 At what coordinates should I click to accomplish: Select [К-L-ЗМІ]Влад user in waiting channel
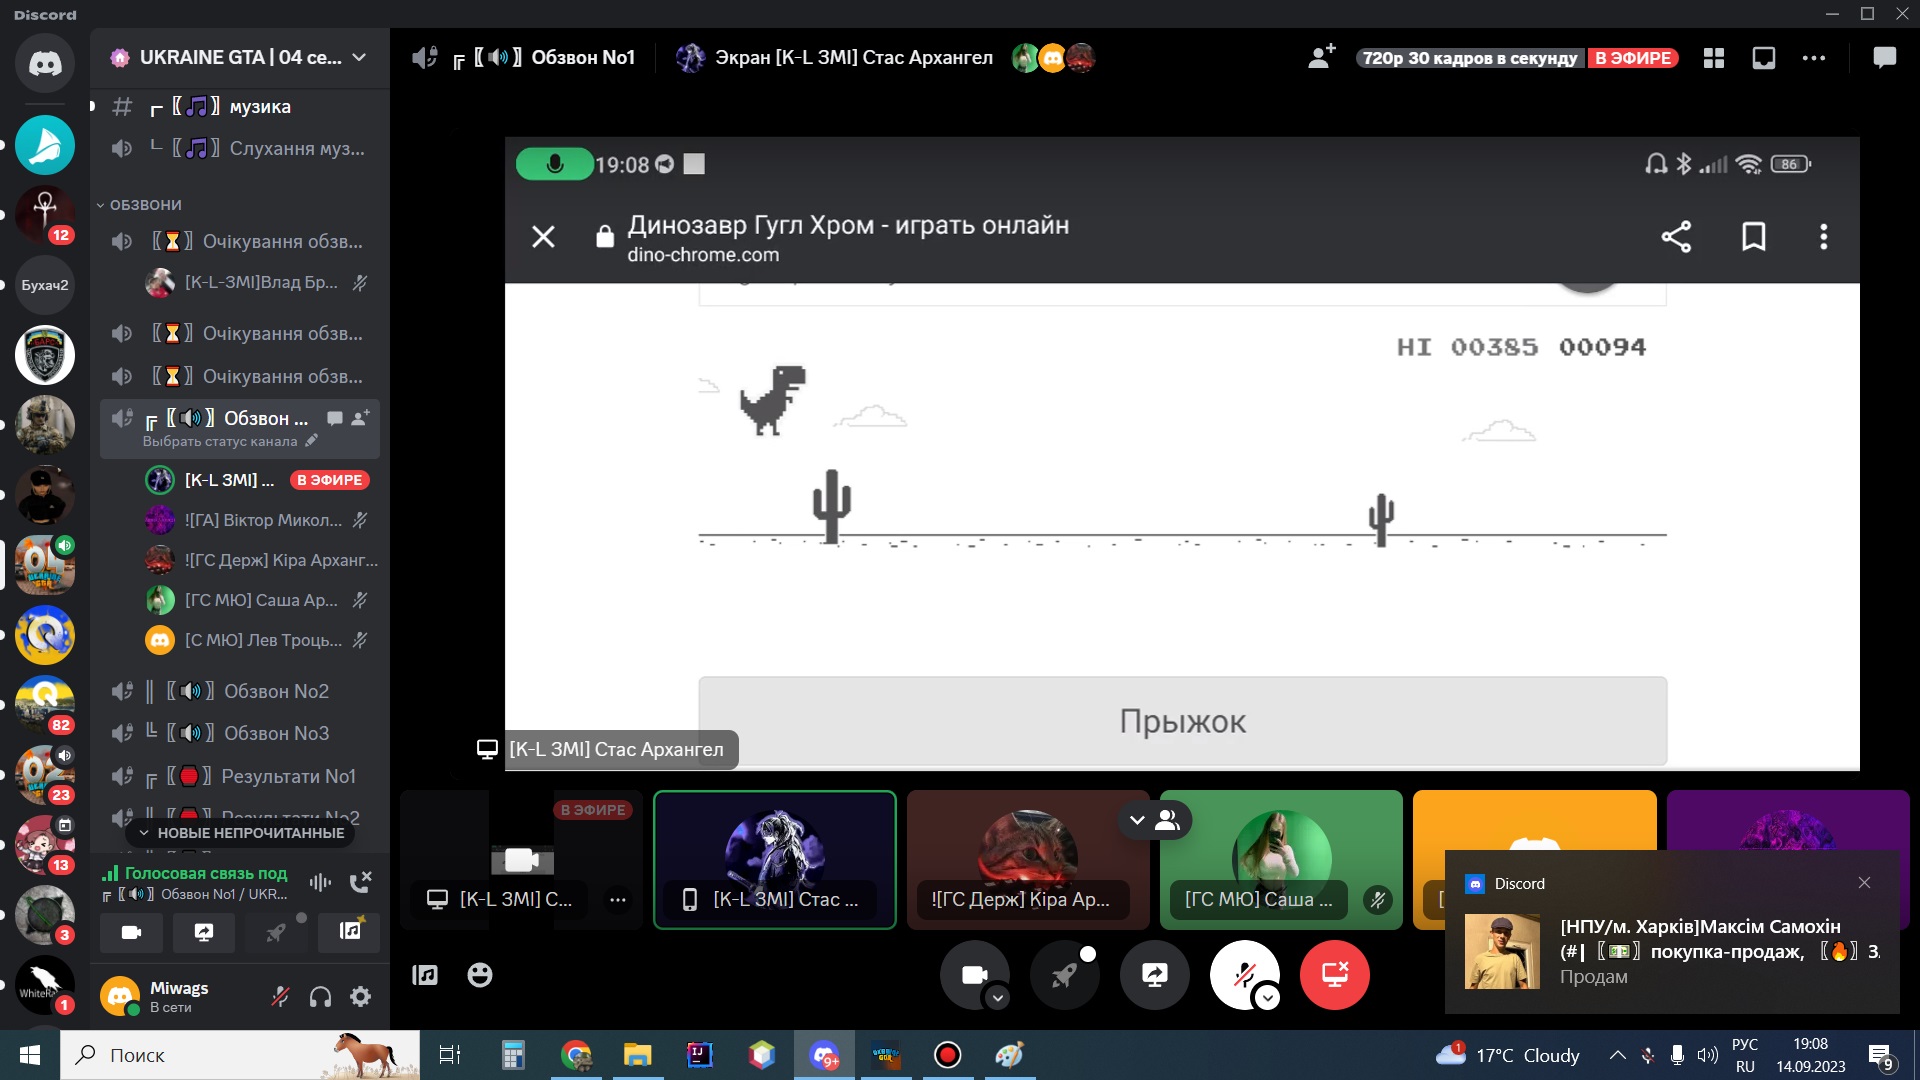pos(260,282)
